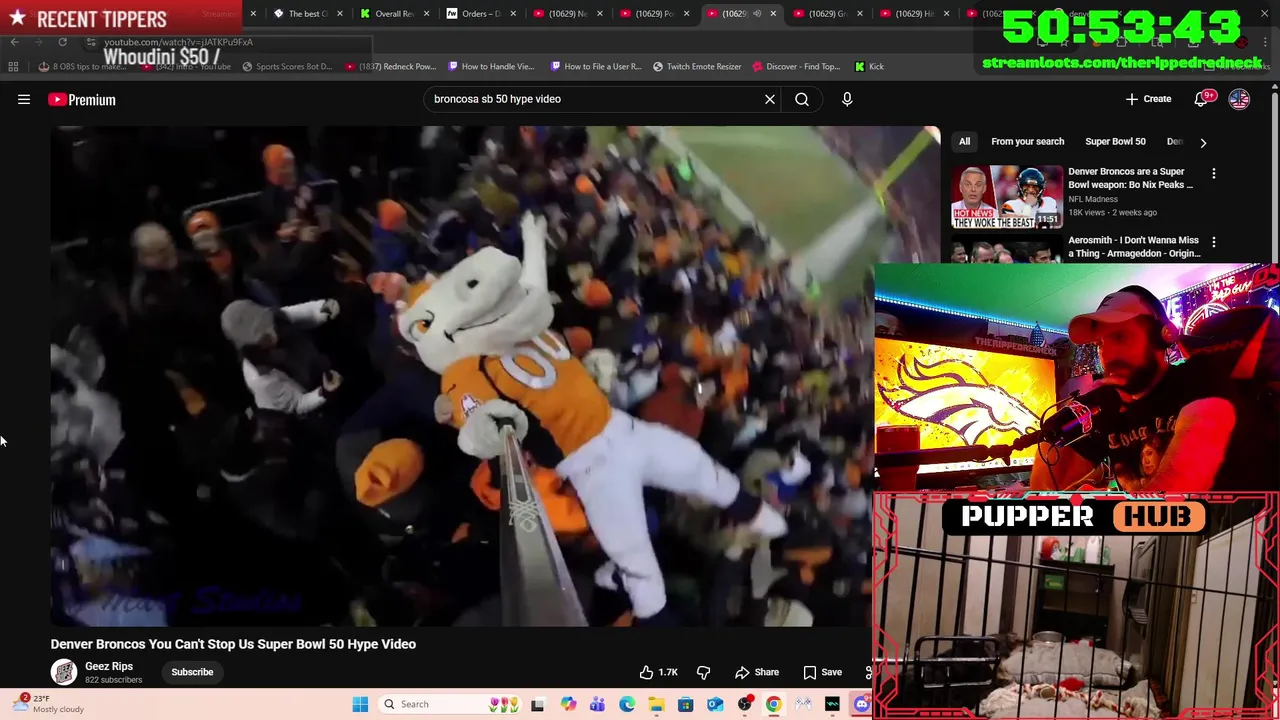Switch to Orders browser tab
Viewport: 1280px width, 720px height.
(480, 14)
